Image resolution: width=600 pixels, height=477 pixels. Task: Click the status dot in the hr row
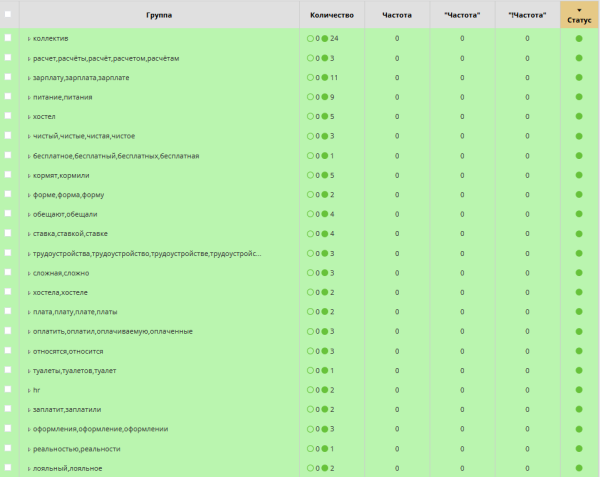pos(579,390)
